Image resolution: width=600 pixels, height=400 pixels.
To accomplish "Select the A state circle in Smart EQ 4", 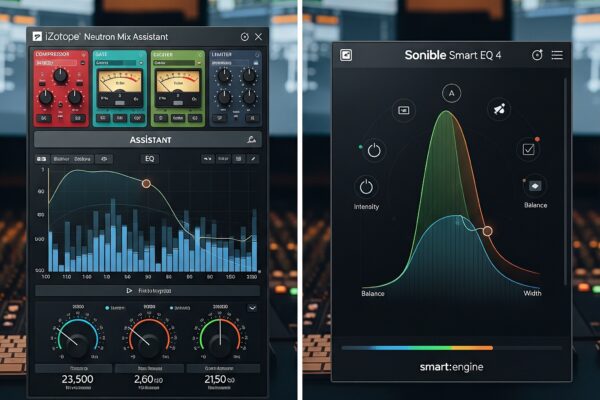I will point(452,93).
